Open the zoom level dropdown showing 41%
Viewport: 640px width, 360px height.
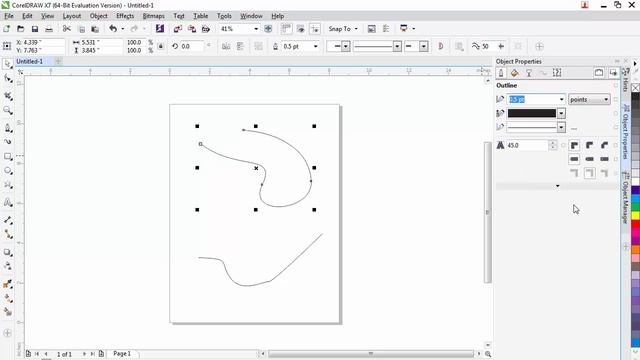click(x=256, y=29)
